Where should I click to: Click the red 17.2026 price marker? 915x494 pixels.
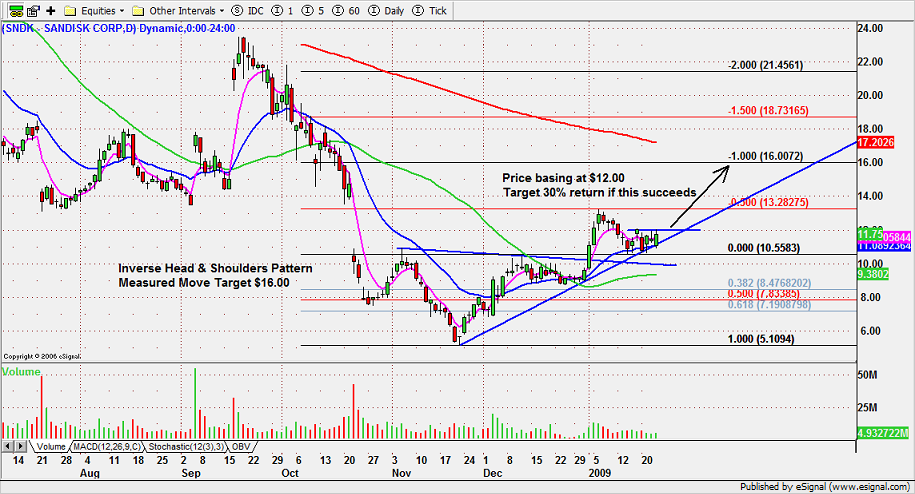[x=875, y=142]
